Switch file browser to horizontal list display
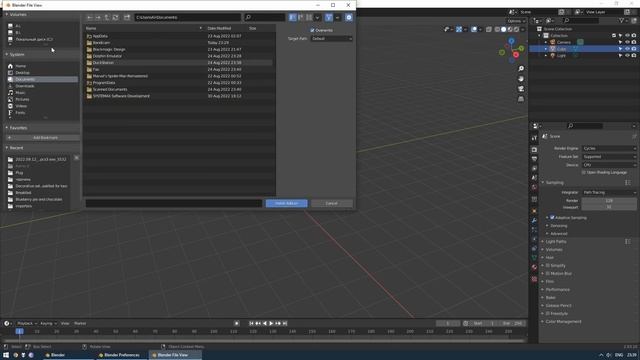Image resolution: width=640 pixels, height=360 pixels. click(301, 18)
